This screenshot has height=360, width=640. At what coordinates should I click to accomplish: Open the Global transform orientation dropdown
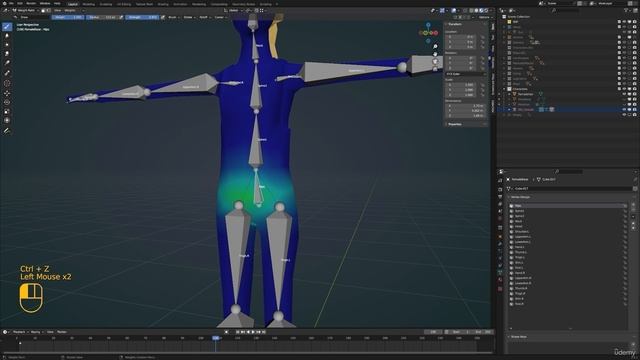pos(233,10)
